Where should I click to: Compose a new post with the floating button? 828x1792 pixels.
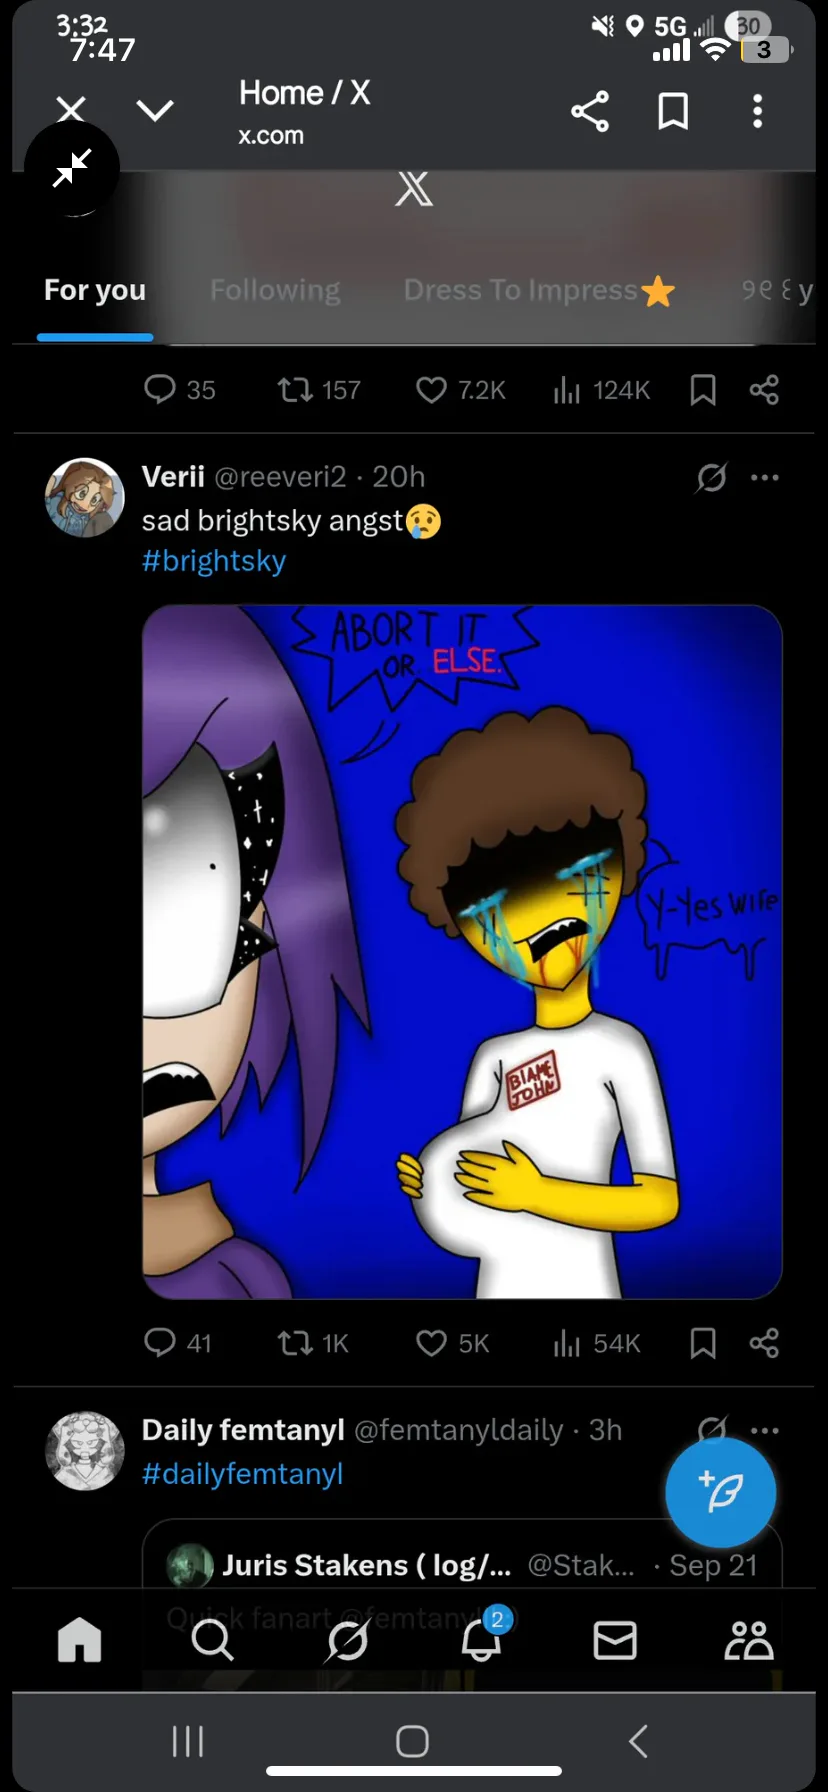[x=720, y=1493]
